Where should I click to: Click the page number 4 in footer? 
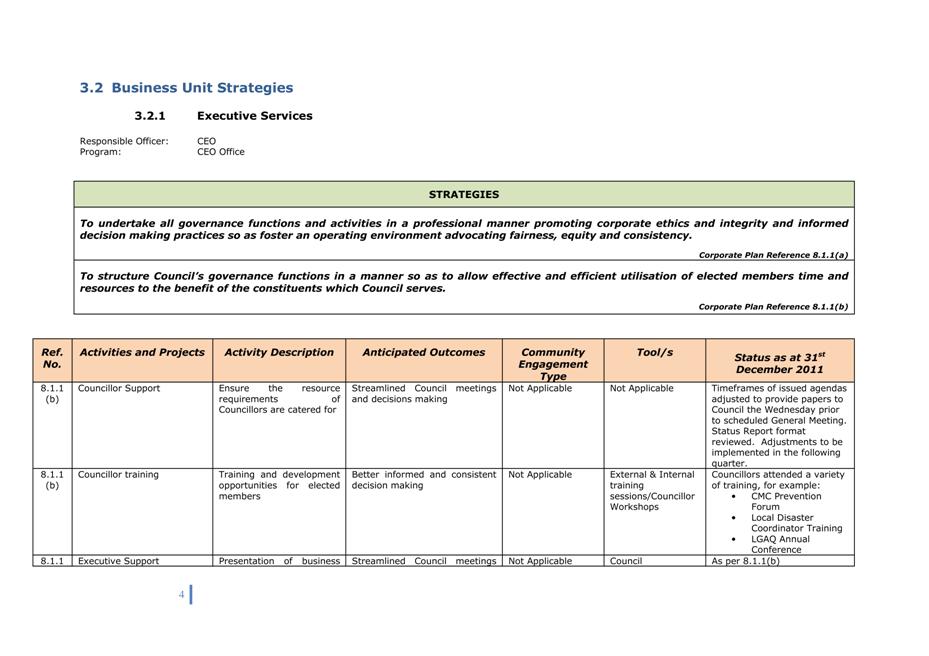pyautogui.click(x=182, y=595)
